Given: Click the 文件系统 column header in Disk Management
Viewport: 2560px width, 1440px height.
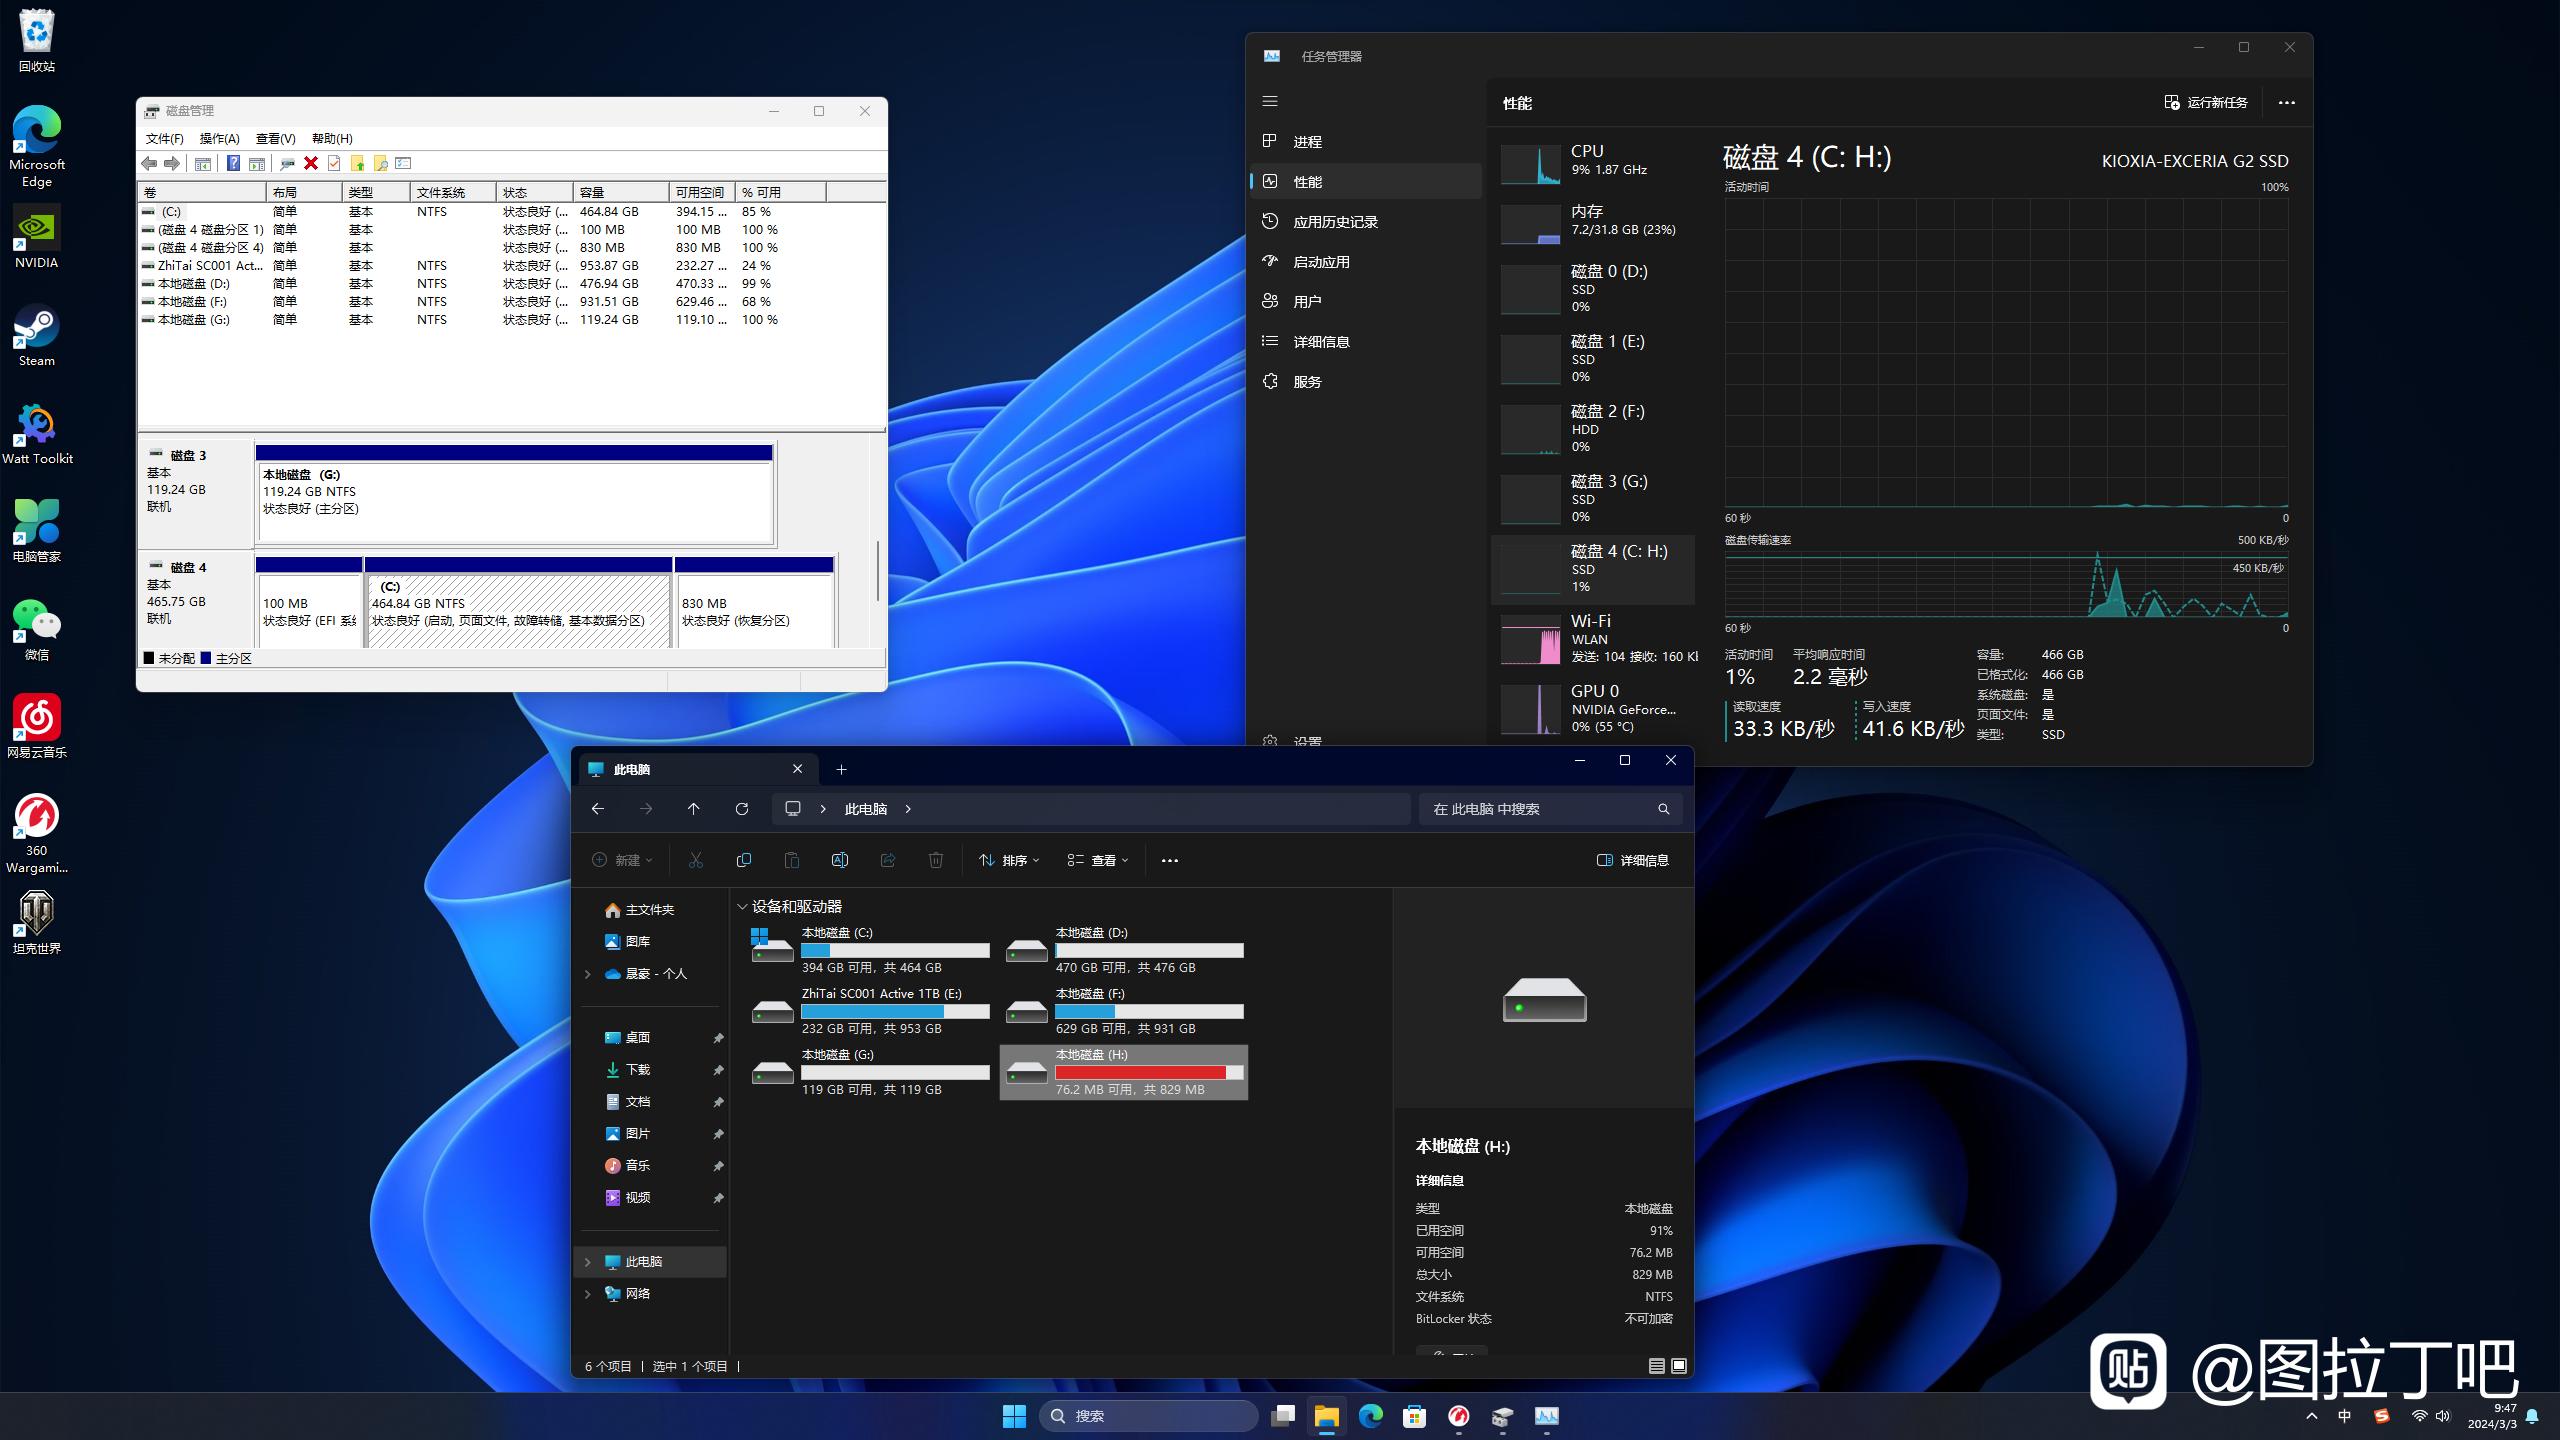Looking at the screenshot, I should point(452,192).
